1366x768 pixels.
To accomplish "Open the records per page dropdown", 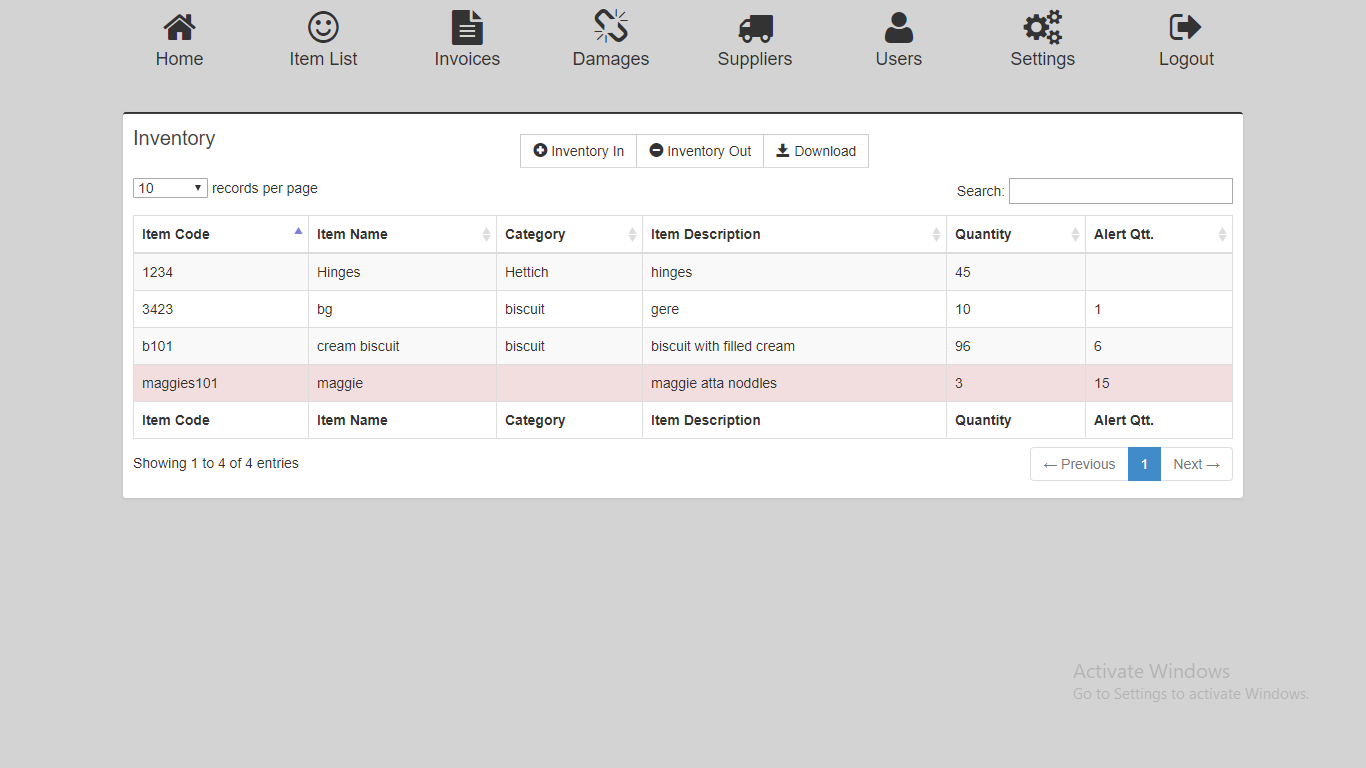I will point(170,188).
